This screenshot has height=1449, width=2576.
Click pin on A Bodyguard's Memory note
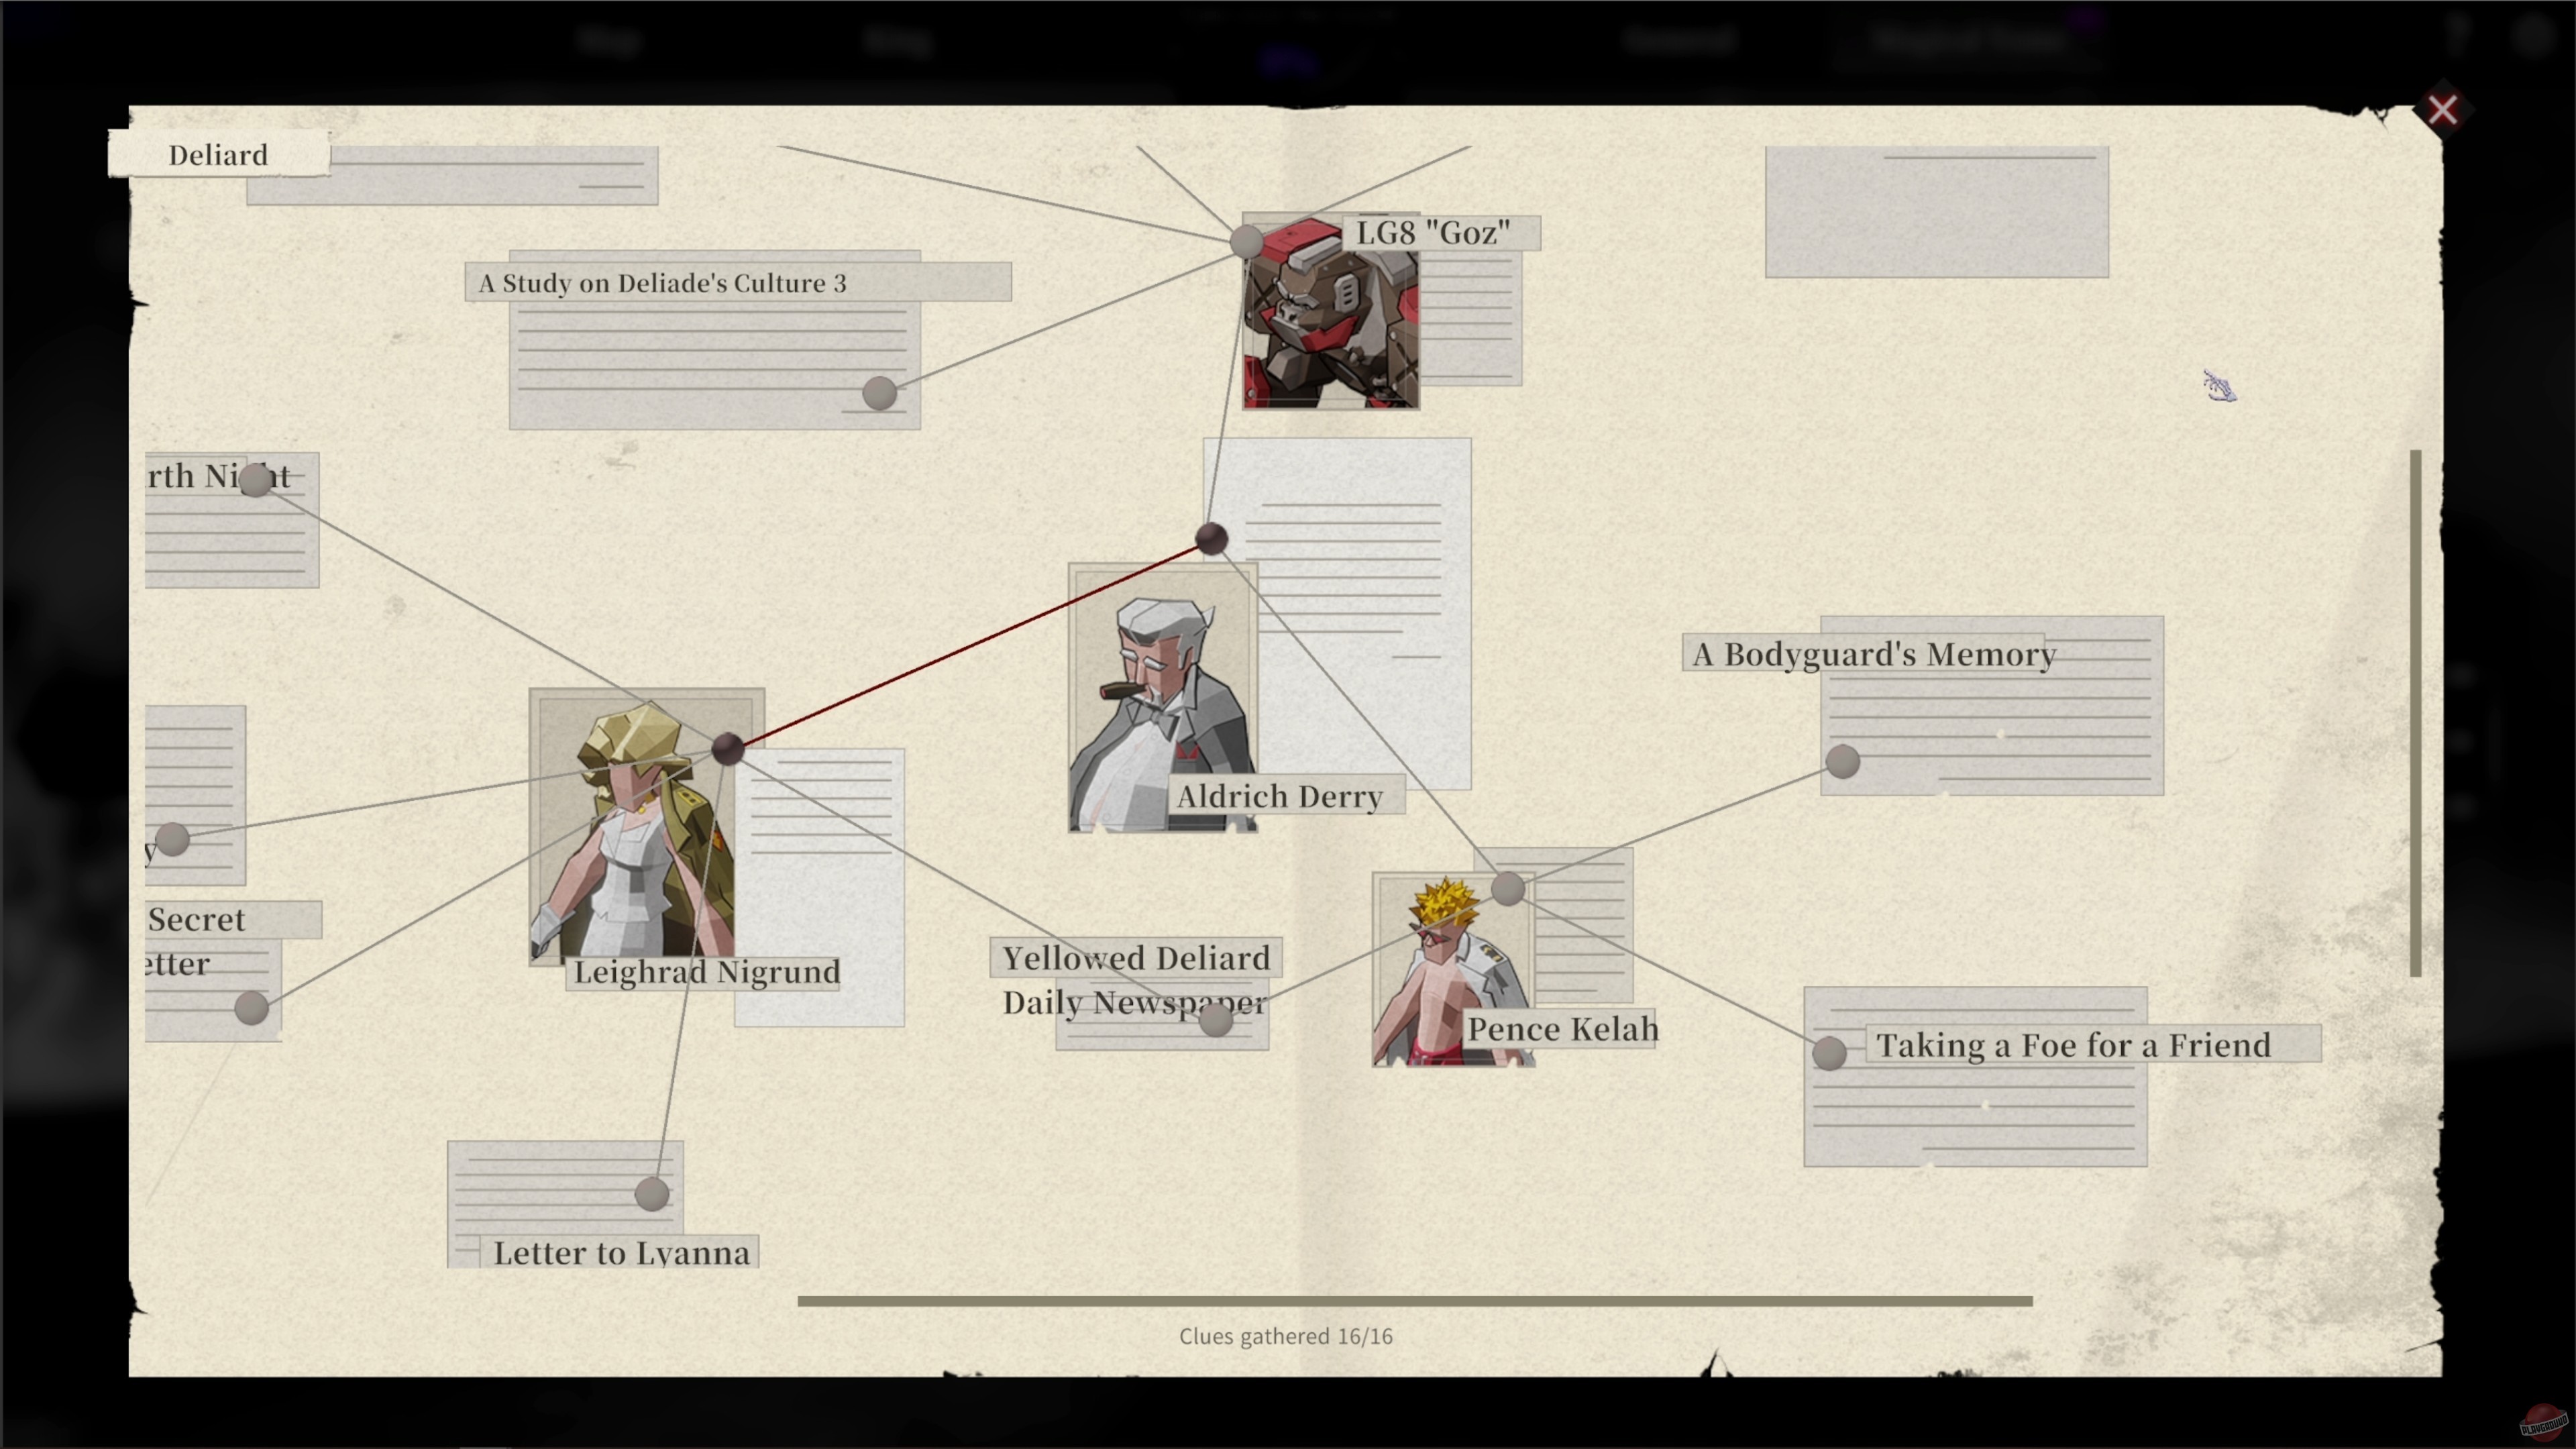(1842, 762)
